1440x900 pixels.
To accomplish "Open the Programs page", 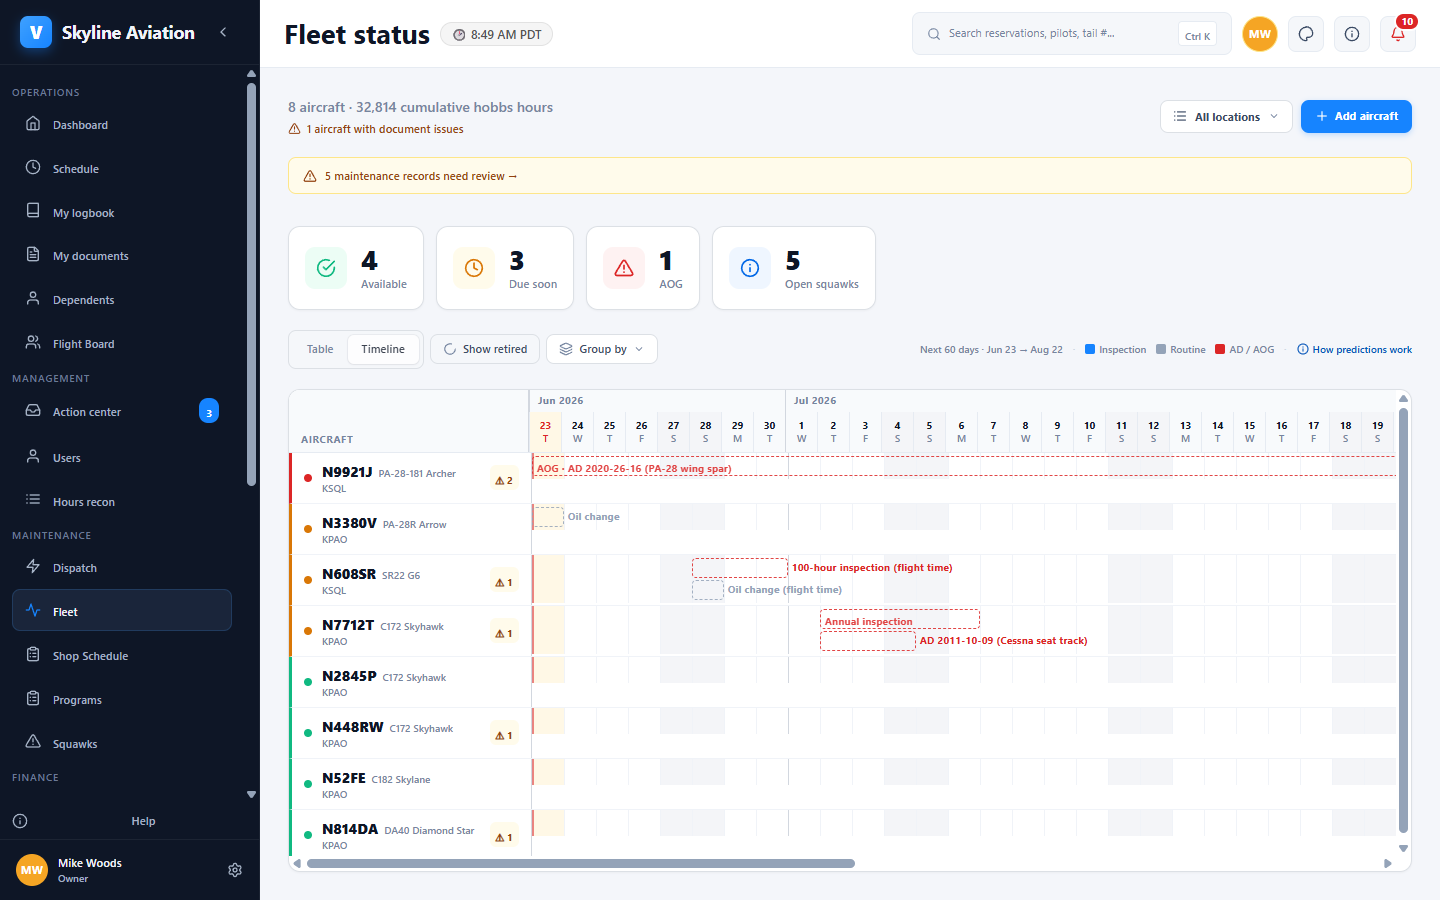I will (x=122, y=700).
